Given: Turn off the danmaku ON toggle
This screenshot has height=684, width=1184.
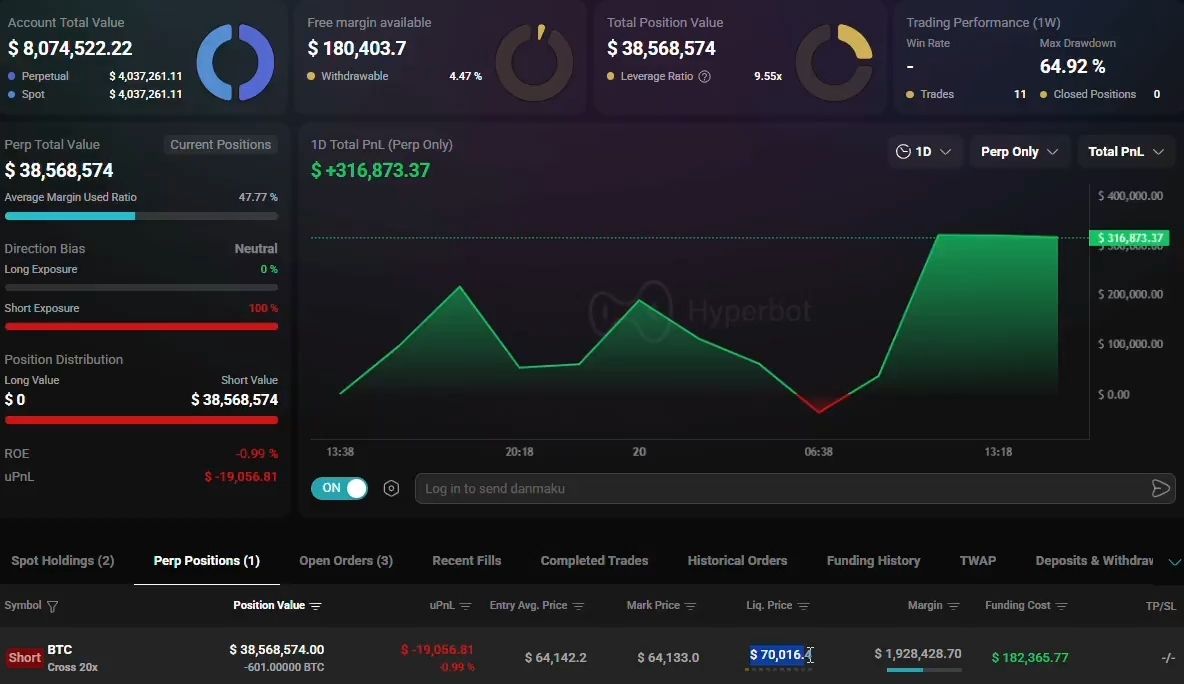Looking at the screenshot, I should click(x=339, y=488).
